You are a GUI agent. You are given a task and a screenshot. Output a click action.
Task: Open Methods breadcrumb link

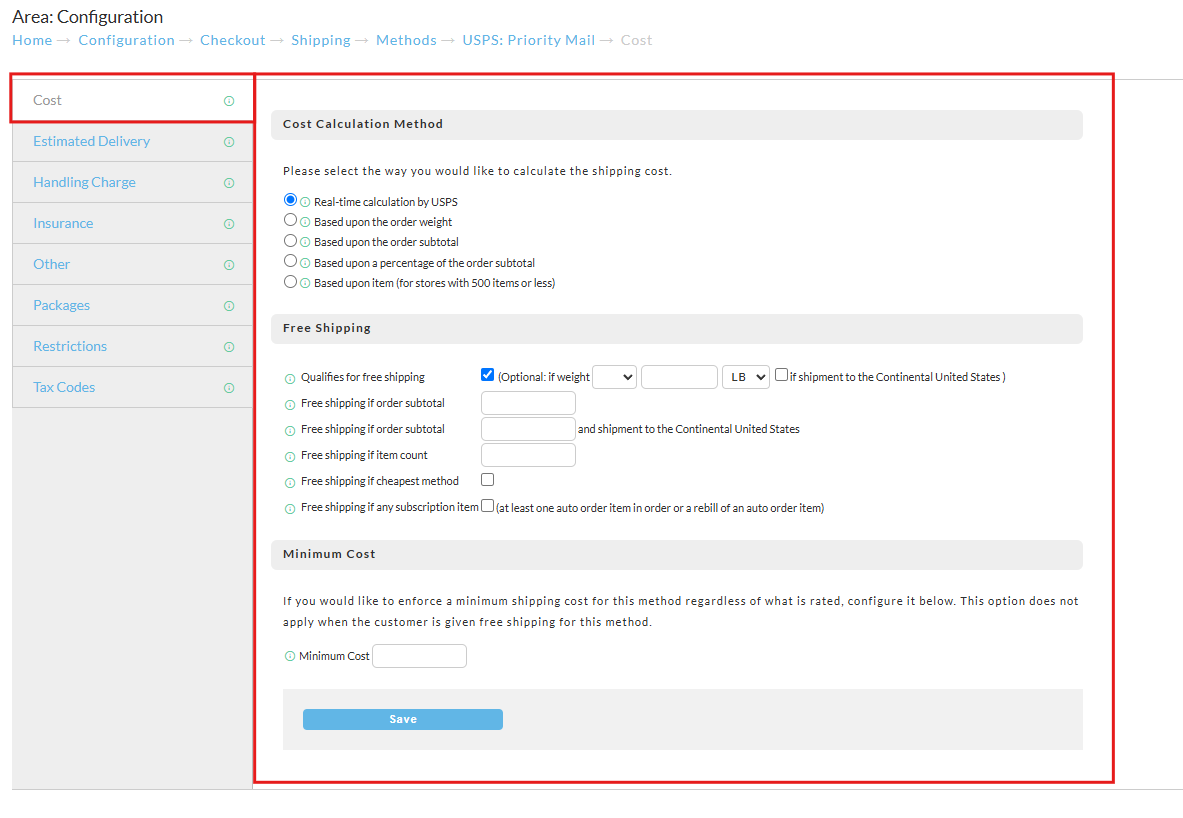click(x=406, y=40)
